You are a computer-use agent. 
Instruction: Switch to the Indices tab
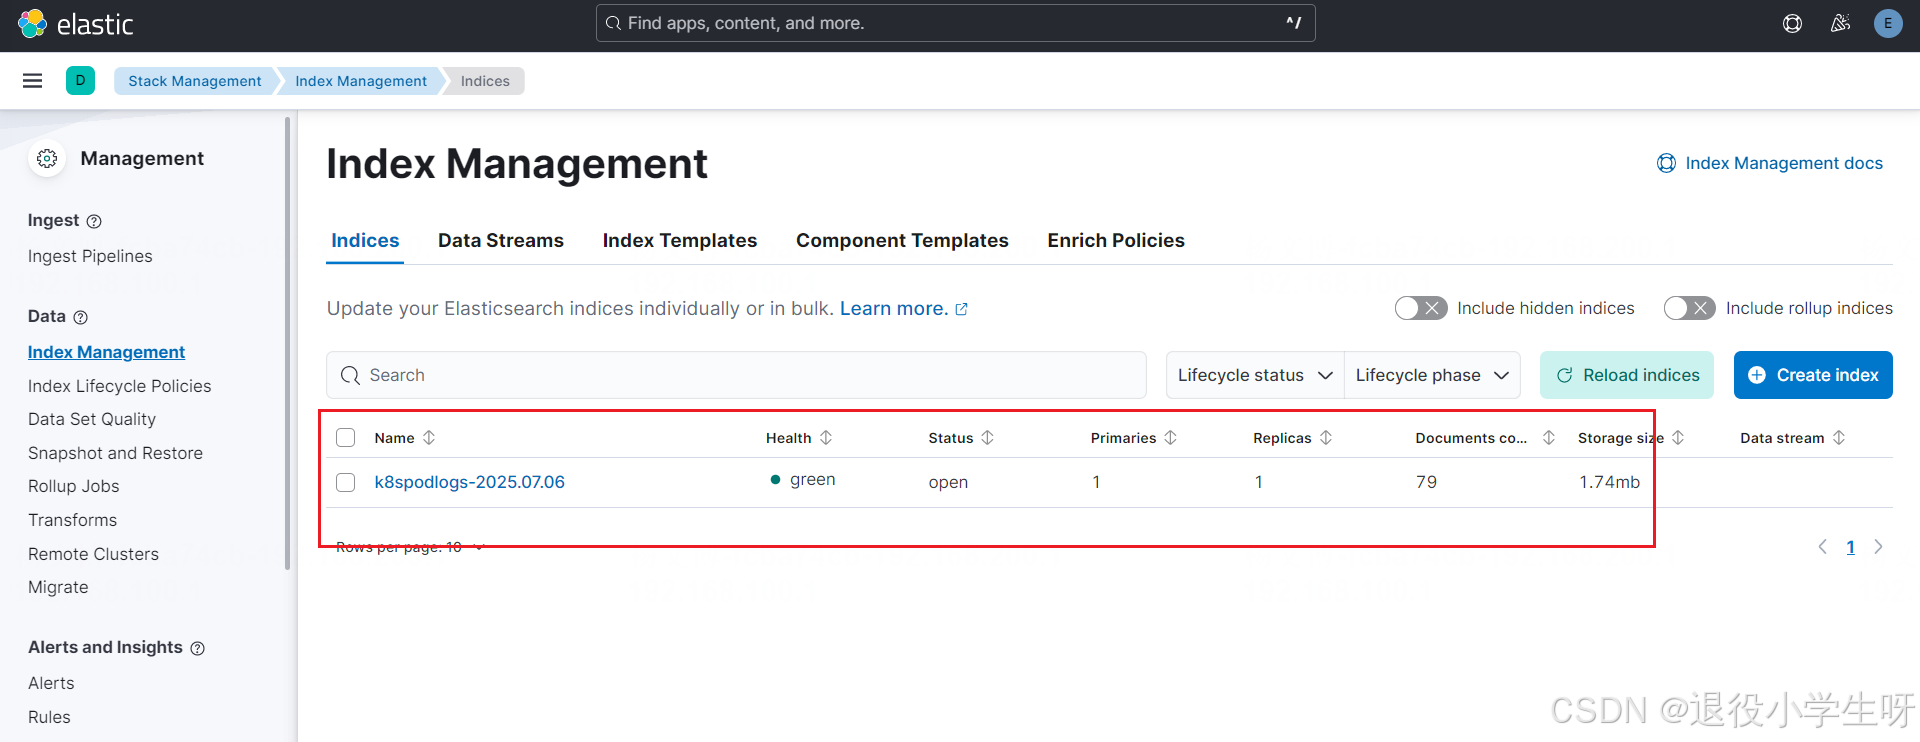pyautogui.click(x=365, y=241)
